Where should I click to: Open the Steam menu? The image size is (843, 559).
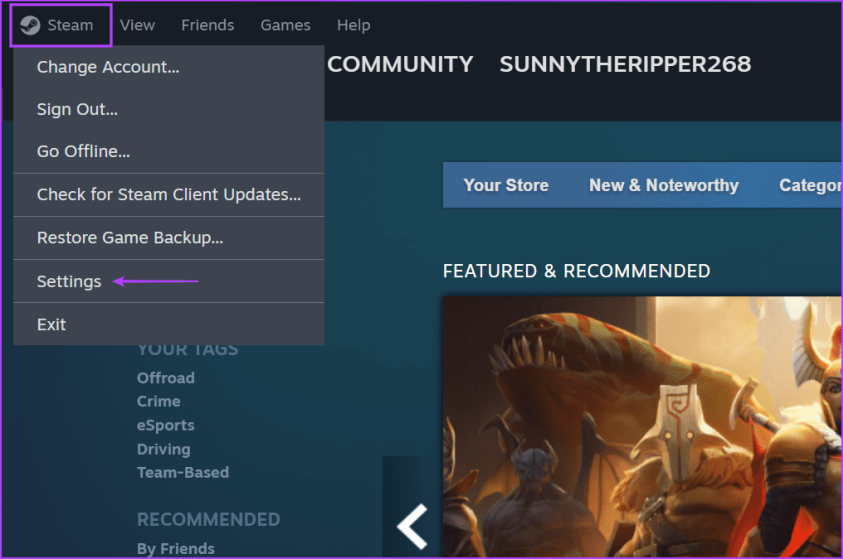tap(61, 25)
